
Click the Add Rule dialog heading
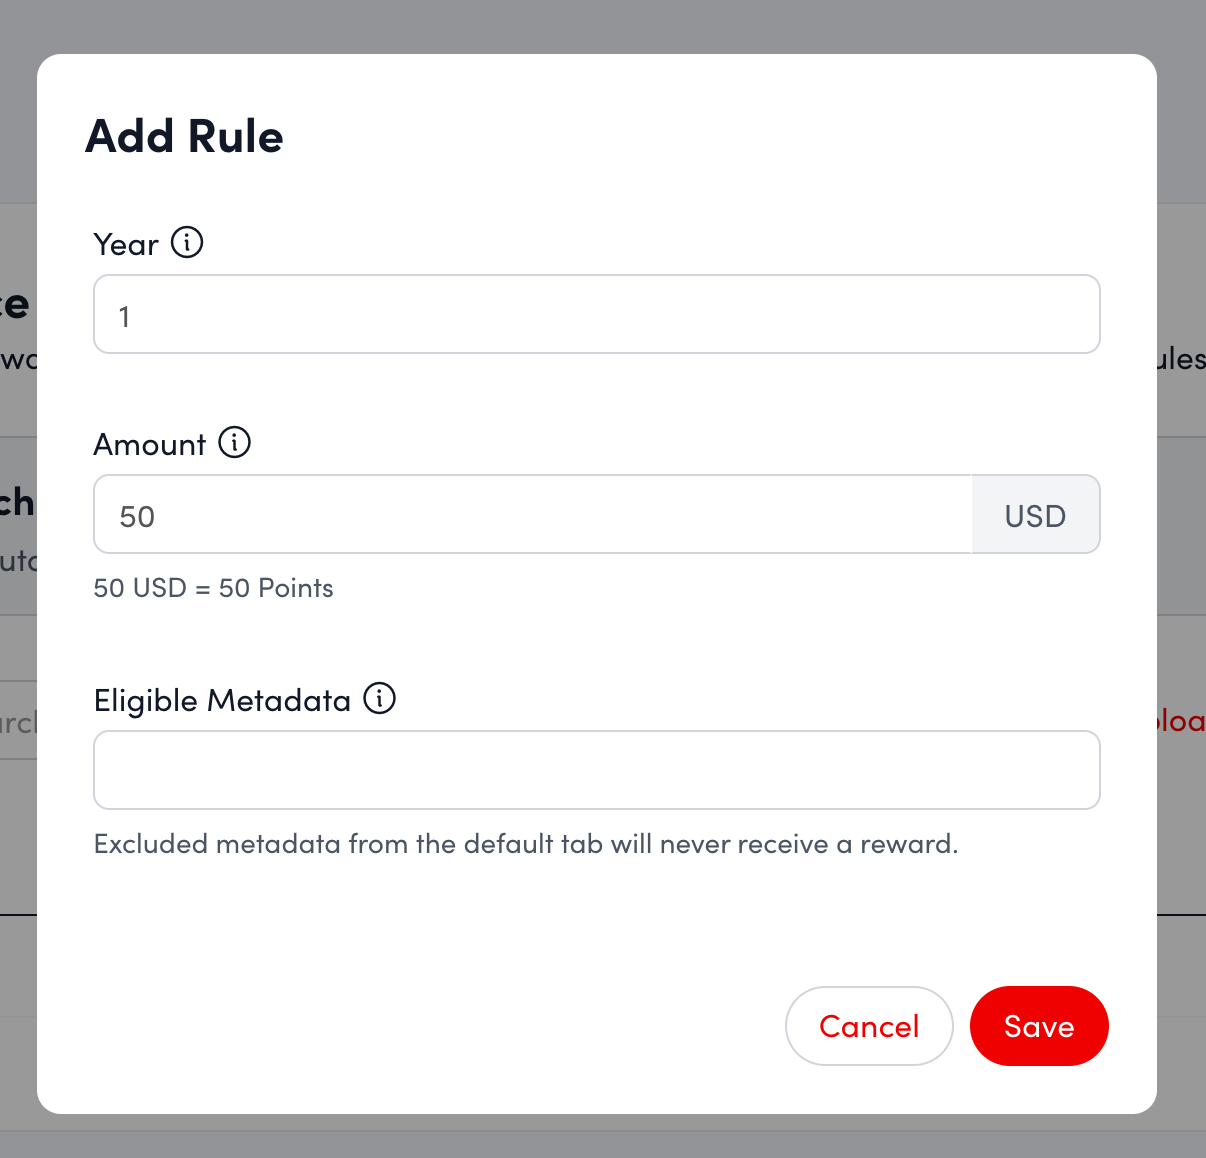tap(185, 137)
